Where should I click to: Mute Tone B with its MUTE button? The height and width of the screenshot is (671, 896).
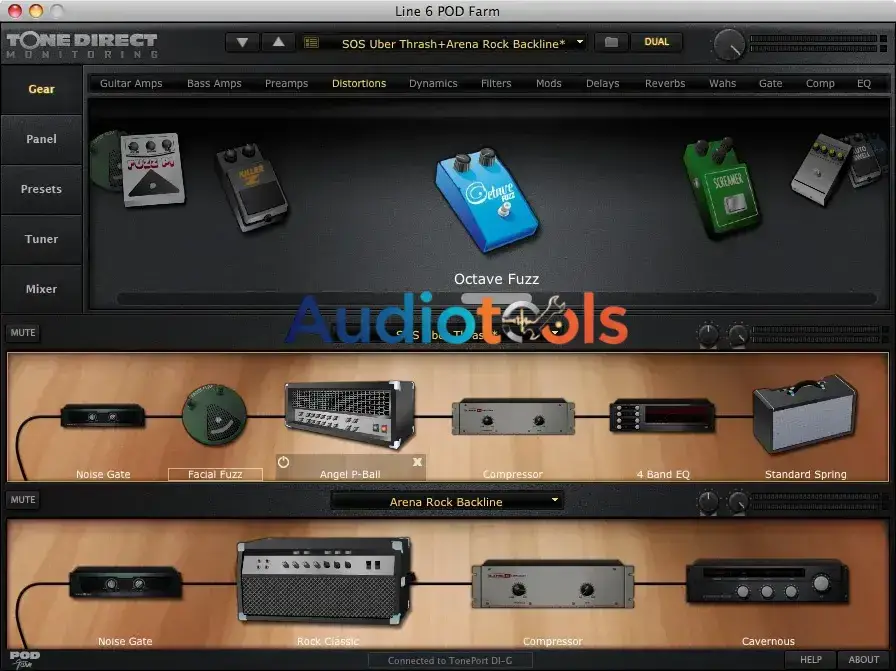(x=23, y=500)
